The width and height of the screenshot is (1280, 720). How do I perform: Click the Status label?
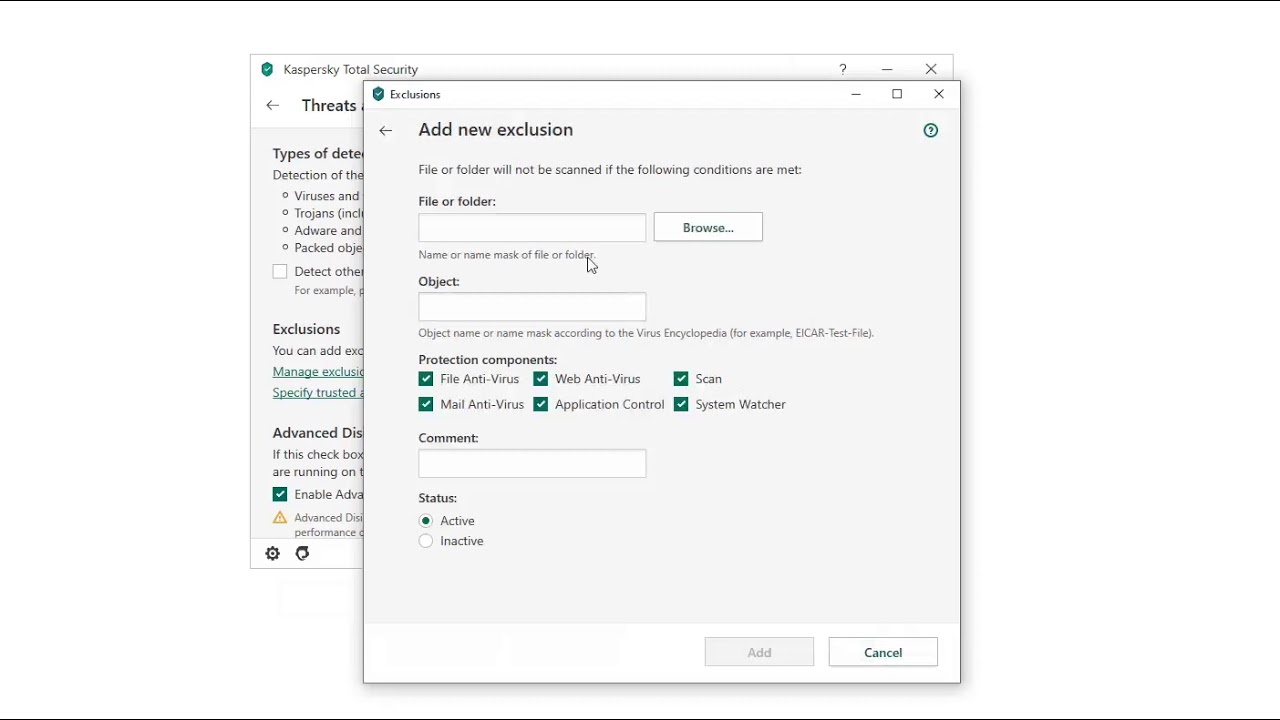(x=438, y=498)
